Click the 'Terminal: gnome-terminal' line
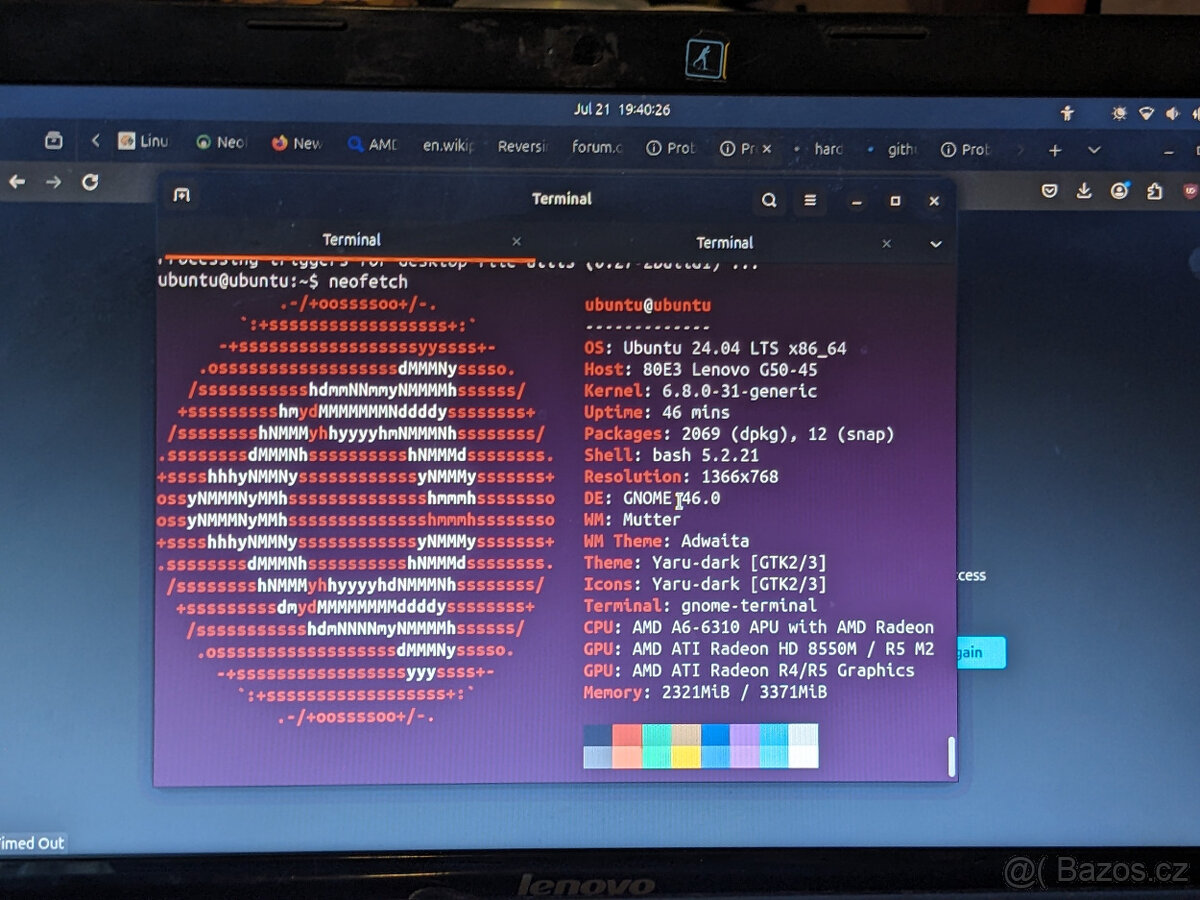Viewport: 1200px width, 900px height. coord(700,606)
